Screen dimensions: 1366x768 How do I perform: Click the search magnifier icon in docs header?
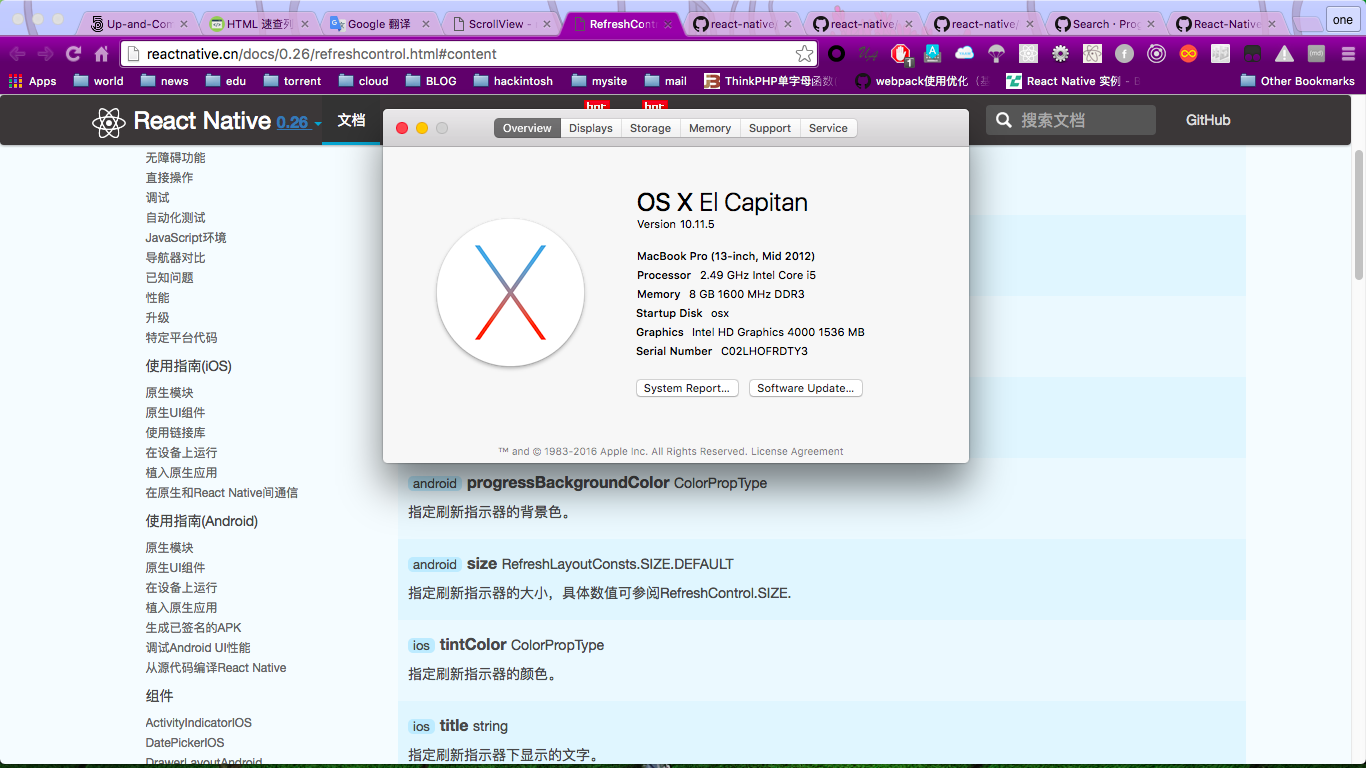tap(1003, 120)
